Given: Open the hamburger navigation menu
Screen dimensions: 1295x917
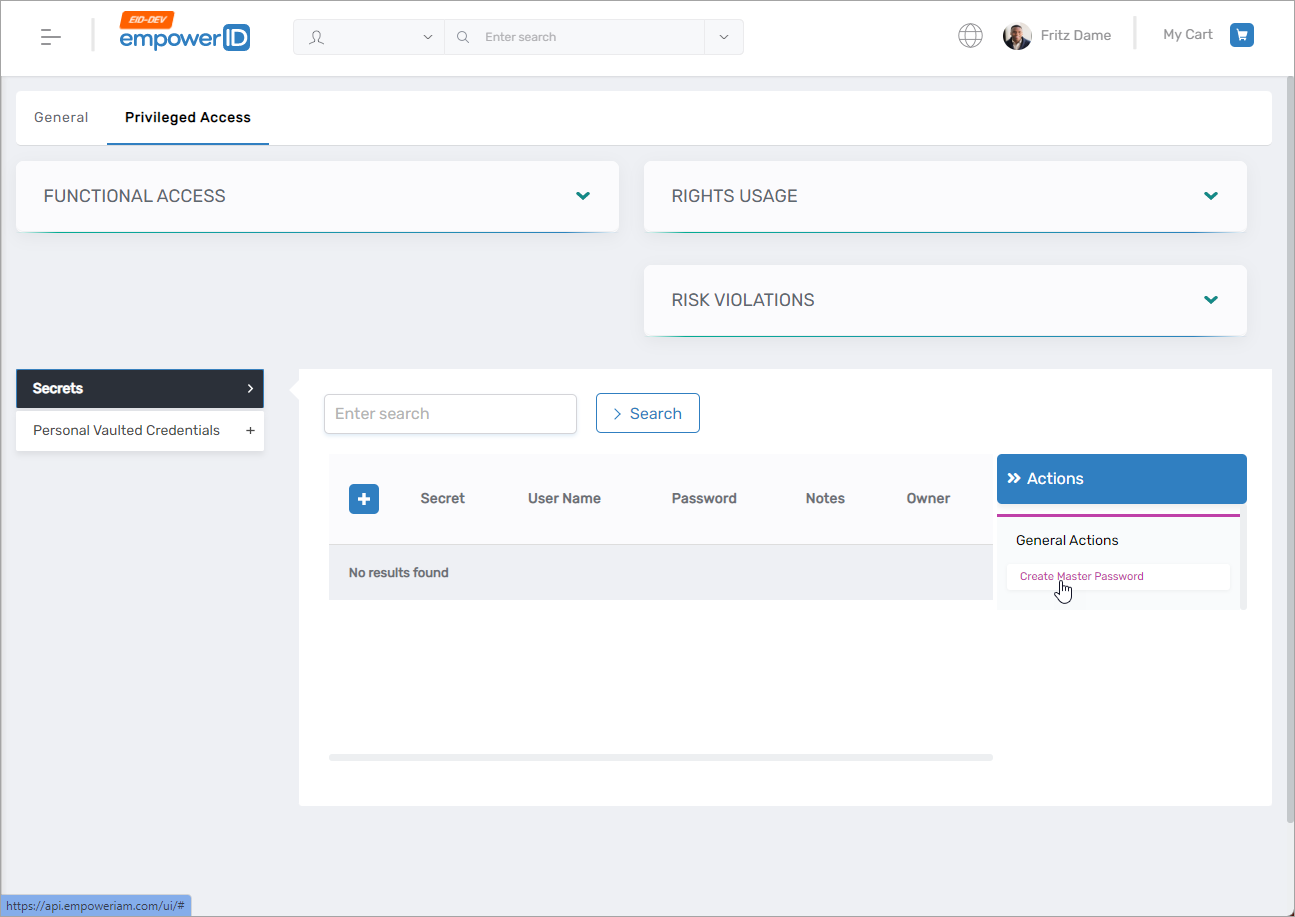Looking at the screenshot, I should (x=50, y=37).
